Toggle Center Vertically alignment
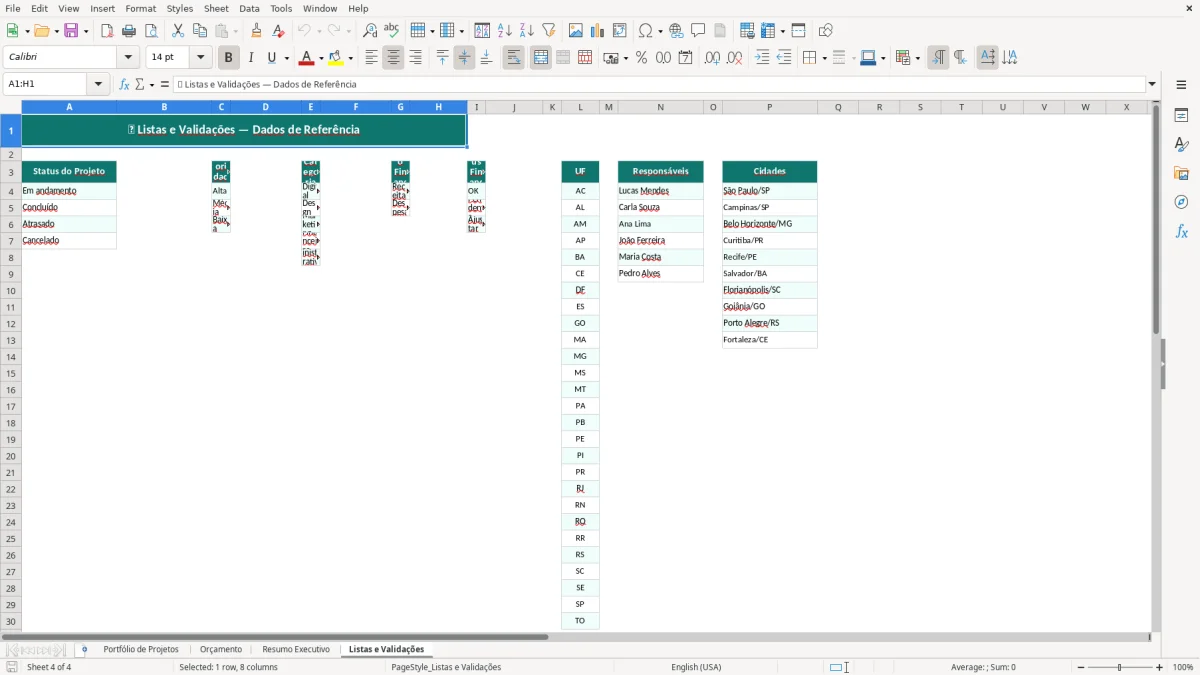1200x675 pixels. (464, 58)
